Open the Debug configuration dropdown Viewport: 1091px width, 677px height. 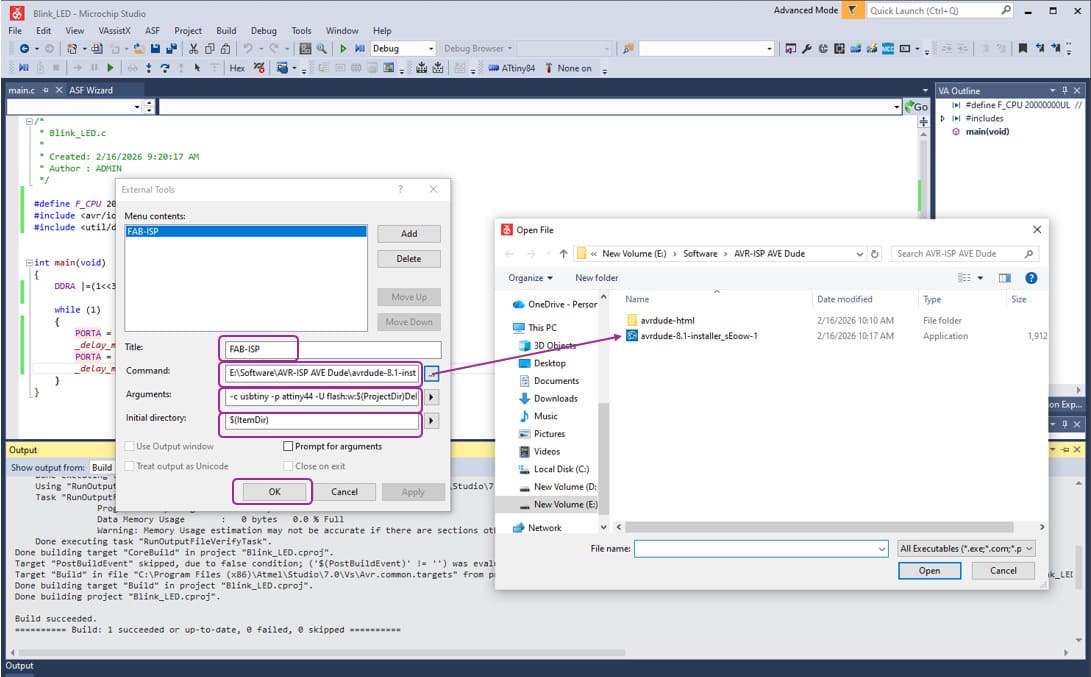click(431, 49)
